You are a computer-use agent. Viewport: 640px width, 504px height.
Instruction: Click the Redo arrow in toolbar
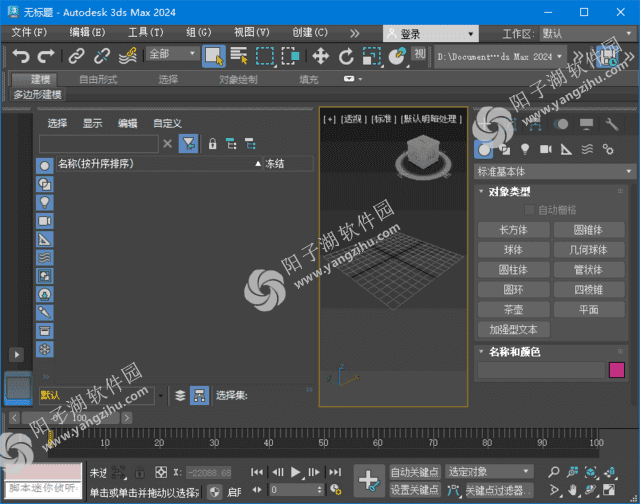pyautogui.click(x=46, y=56)
